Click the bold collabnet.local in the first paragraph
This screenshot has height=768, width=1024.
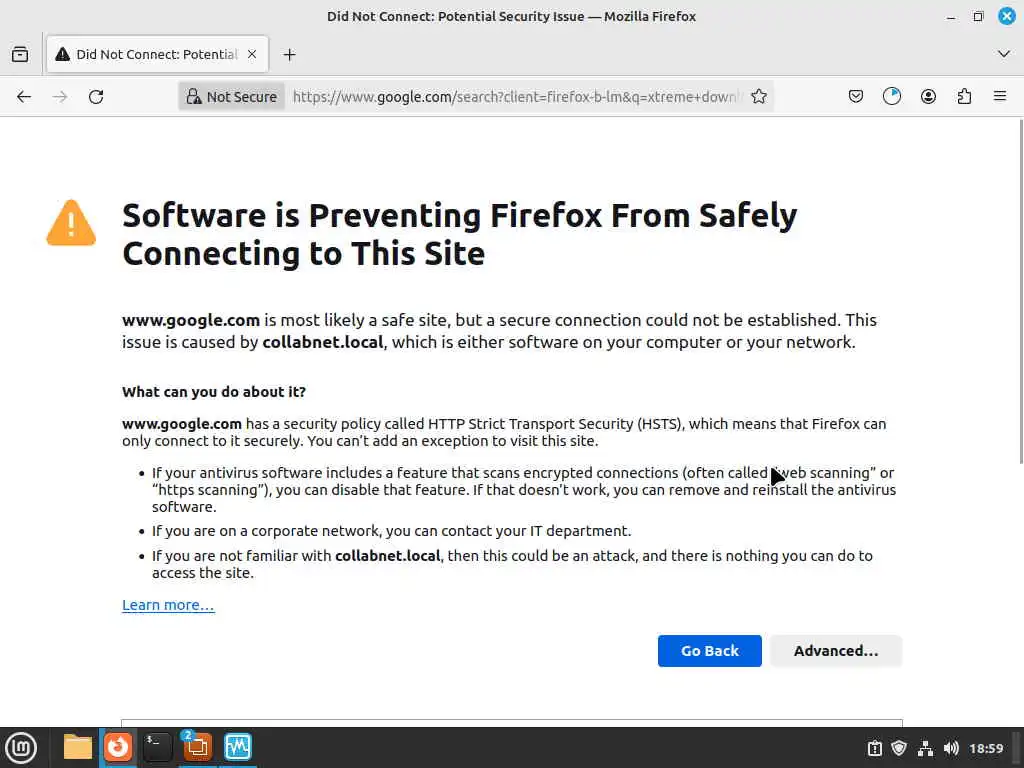click(323, 342)
